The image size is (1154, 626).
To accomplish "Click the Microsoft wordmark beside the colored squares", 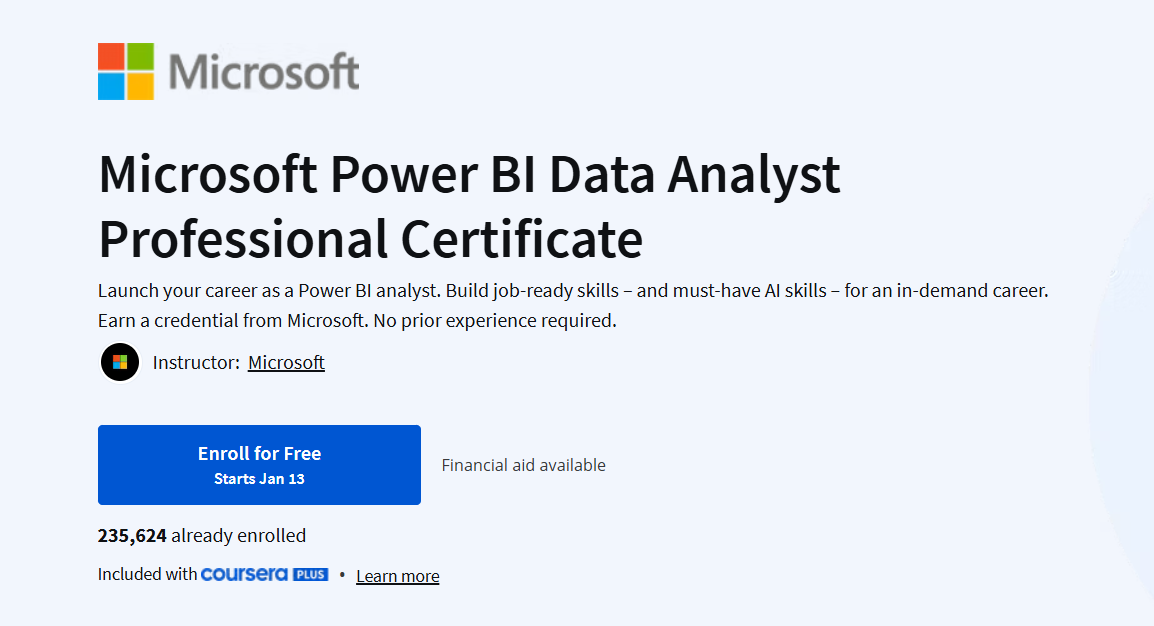I will coord(265,71).
